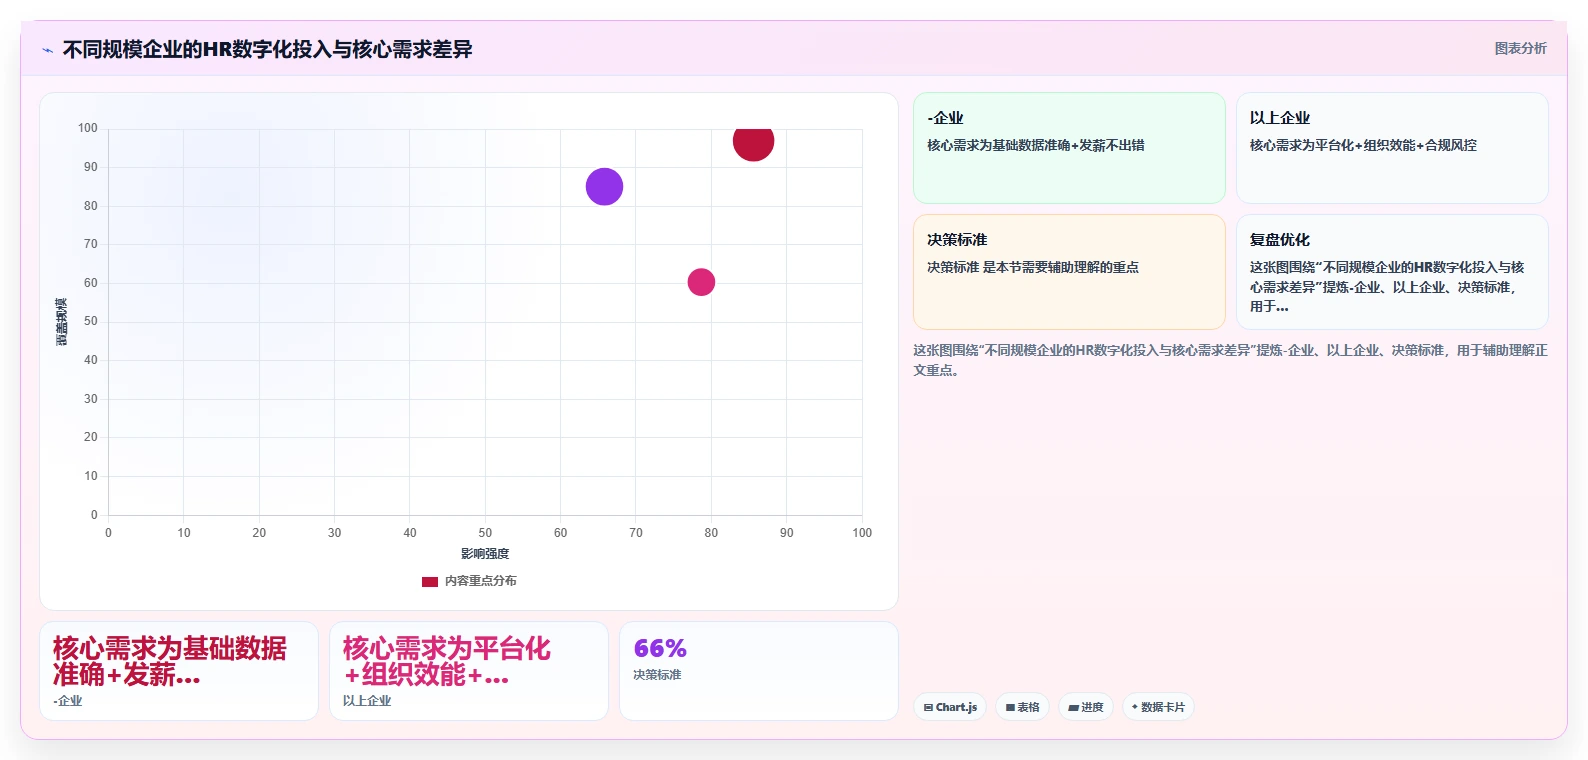Screen dimensions: 1588x760
Task: Click 决策标准 是本节需要辅助理解的重点 text
Action: tap(1033, 267)
